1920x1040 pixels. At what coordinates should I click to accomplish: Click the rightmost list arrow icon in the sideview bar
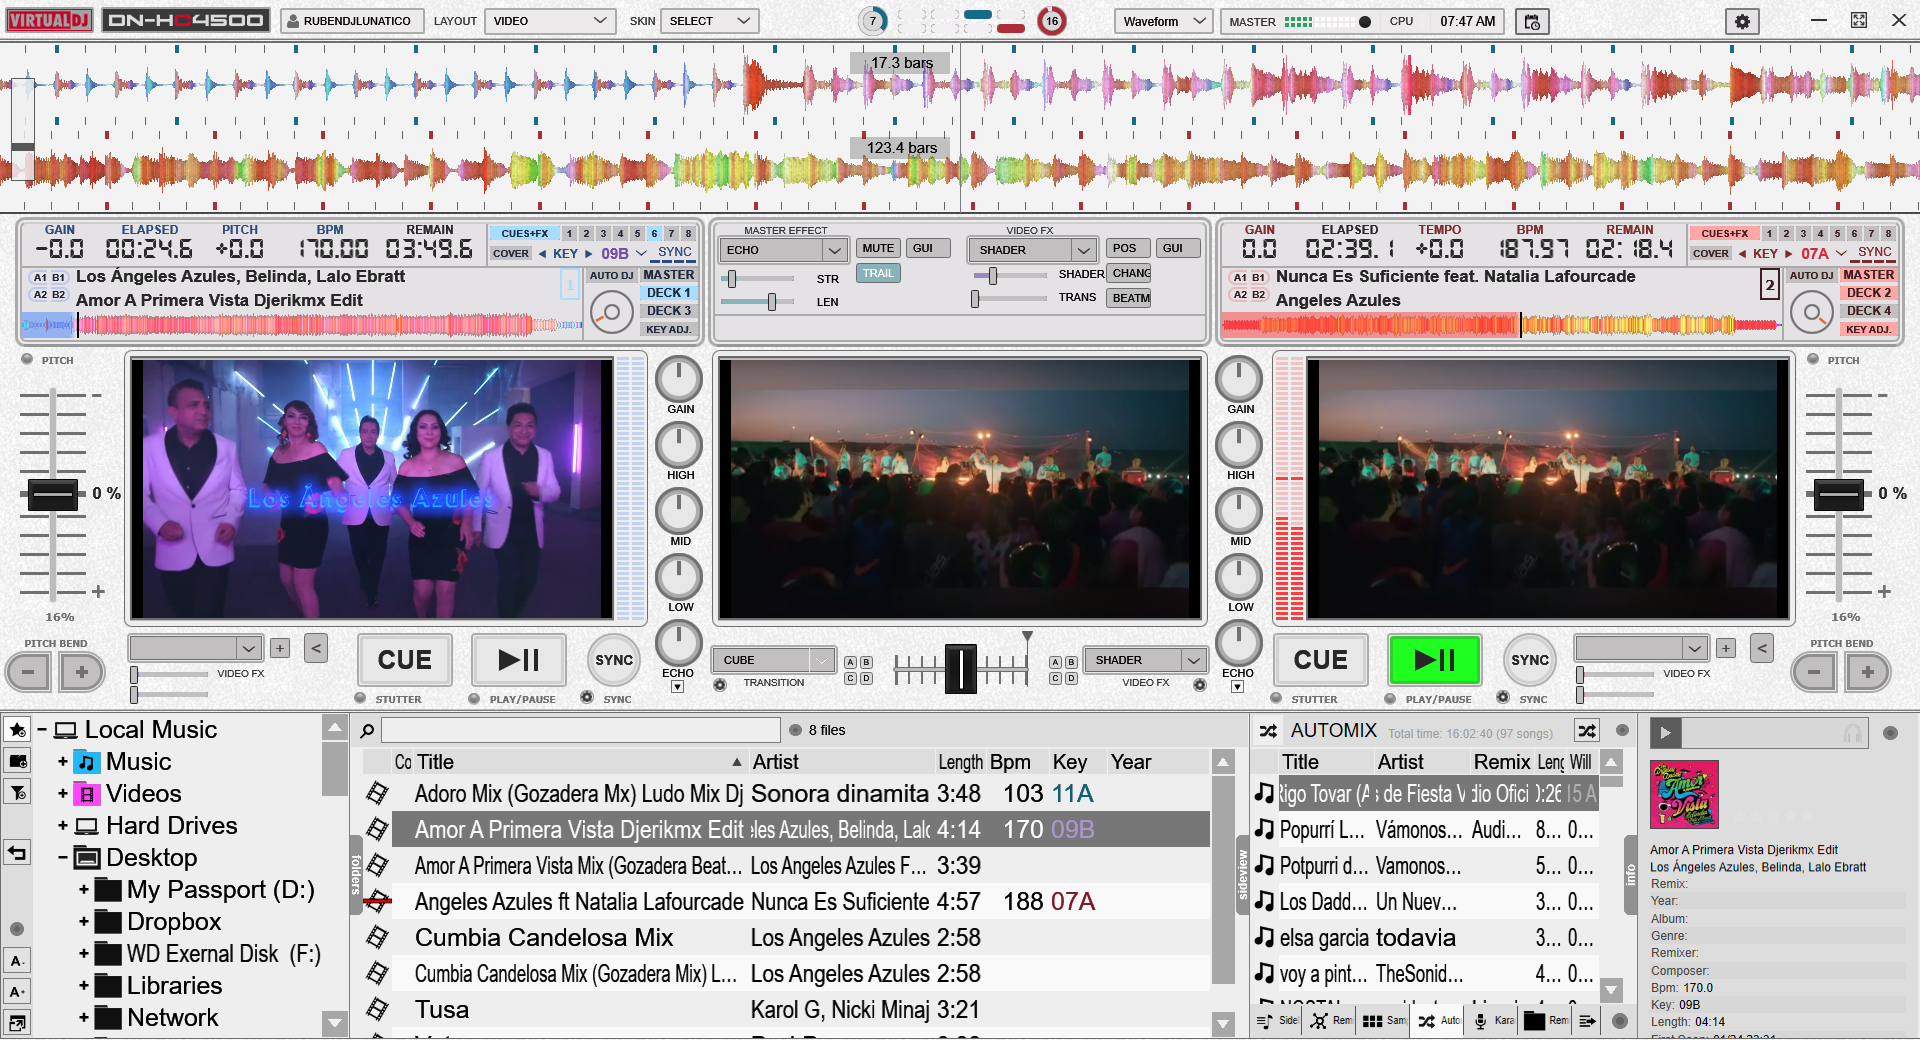(1587, 1021)
